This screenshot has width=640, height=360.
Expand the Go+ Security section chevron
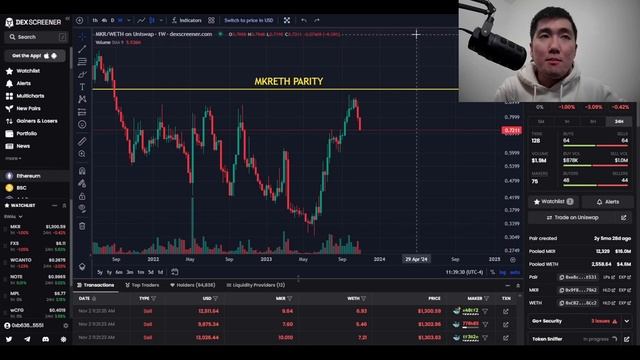[x=627, y=321]
